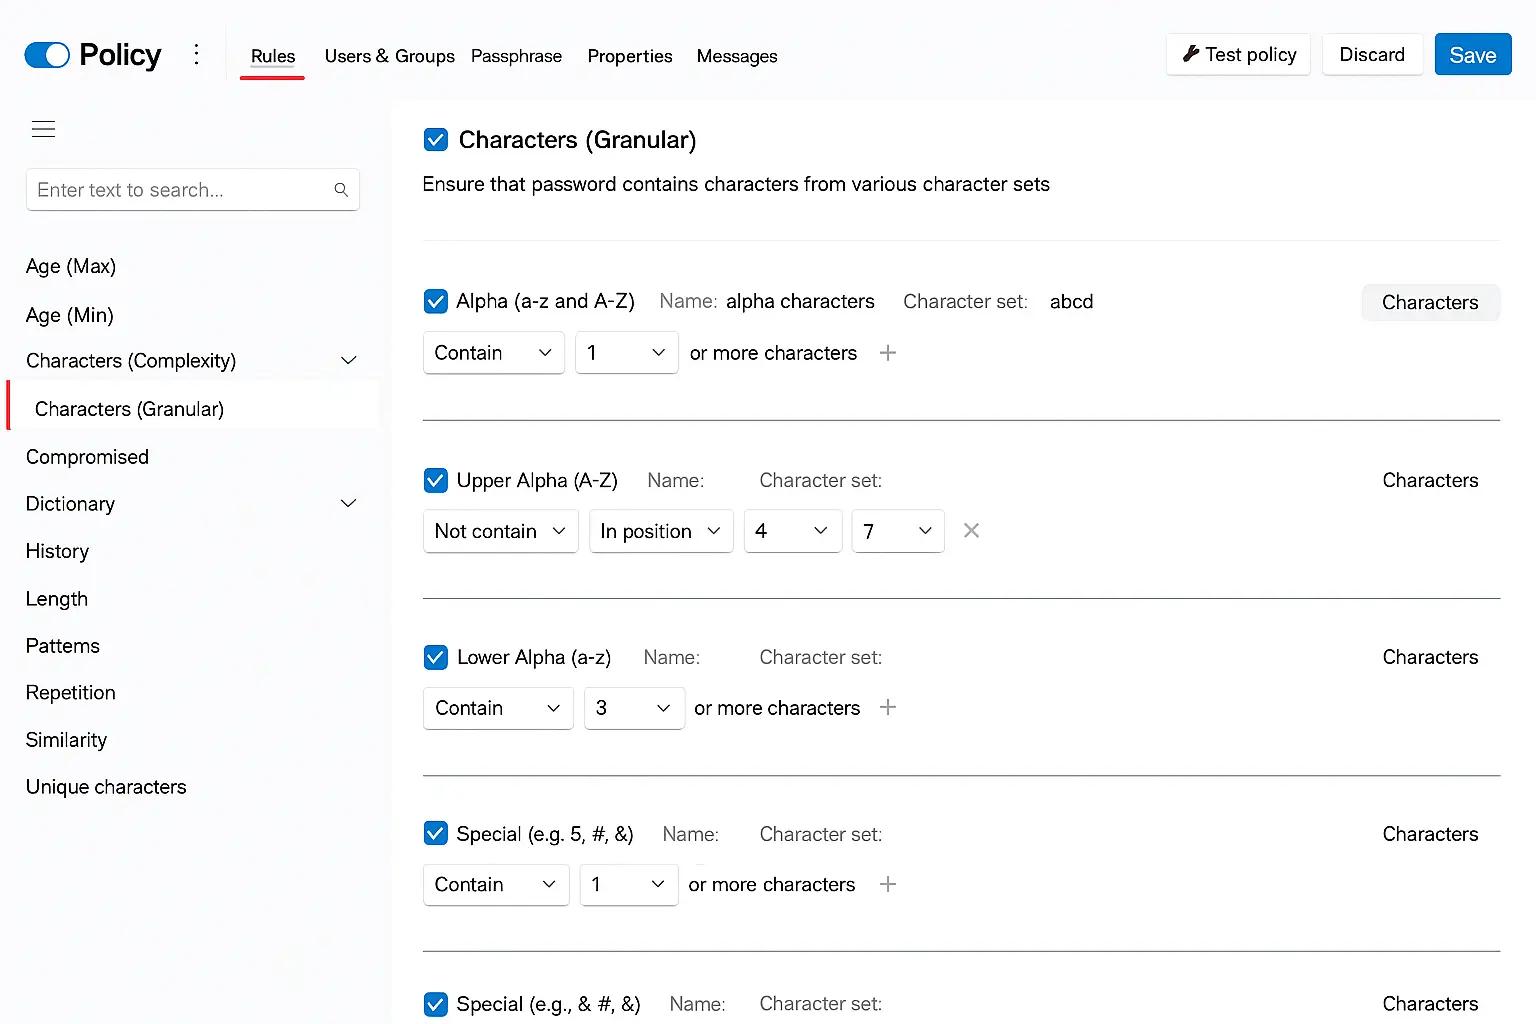Select Characters (Granular) in sidebar
Screen dimensions: 1536x1024
click(x=193, y=408)
